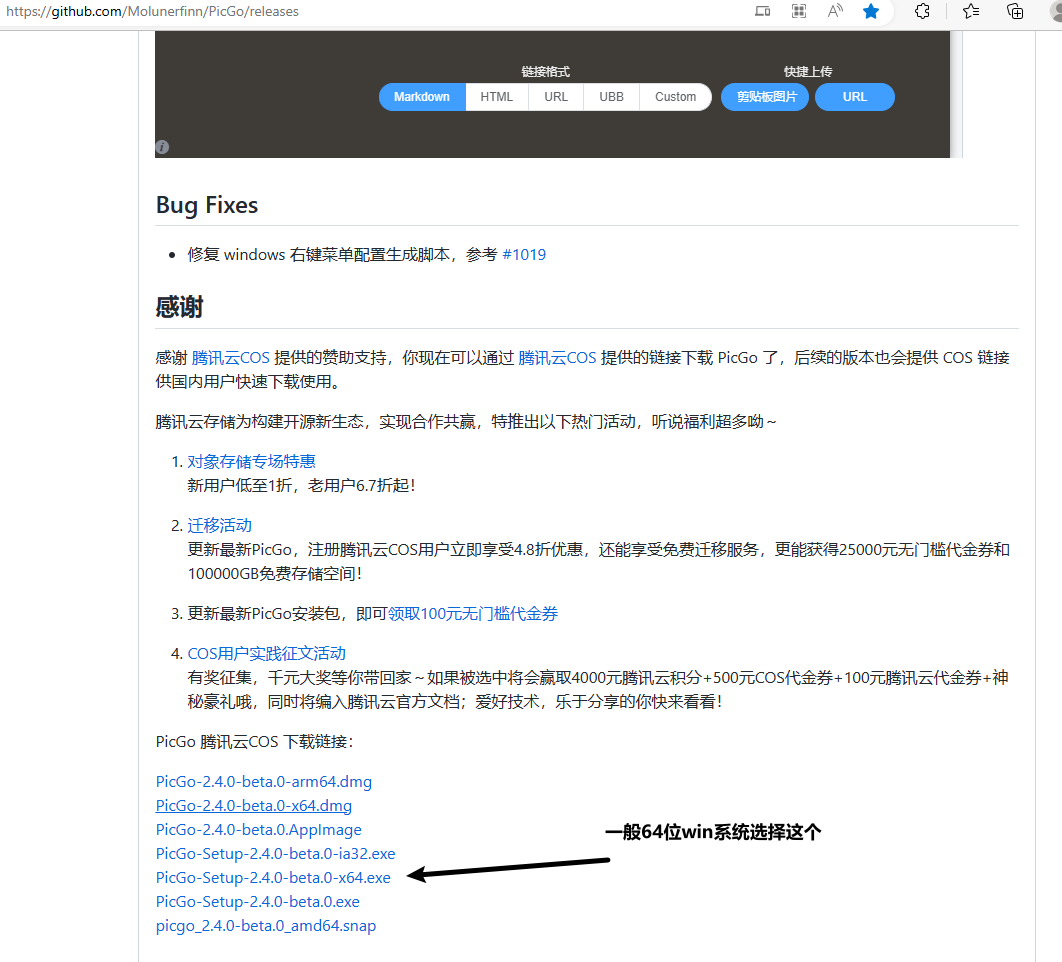This screenshot has width=1062, height=962.
Task: Click the info icon in the PicGo screenshot
Action: [x=161, y=146]
